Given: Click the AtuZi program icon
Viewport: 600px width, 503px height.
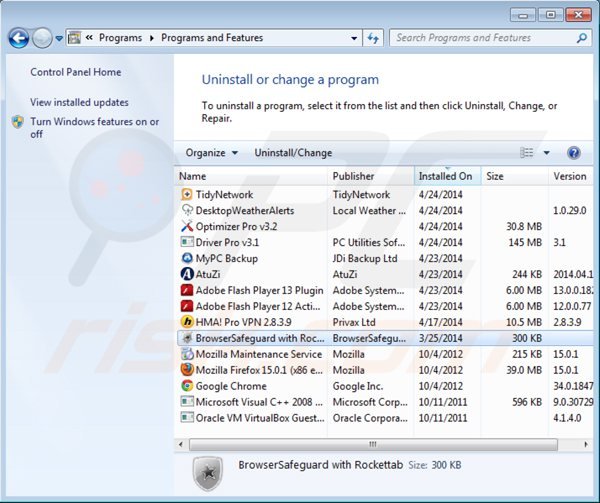Looking at the screenshot, I should click(187, 274).
